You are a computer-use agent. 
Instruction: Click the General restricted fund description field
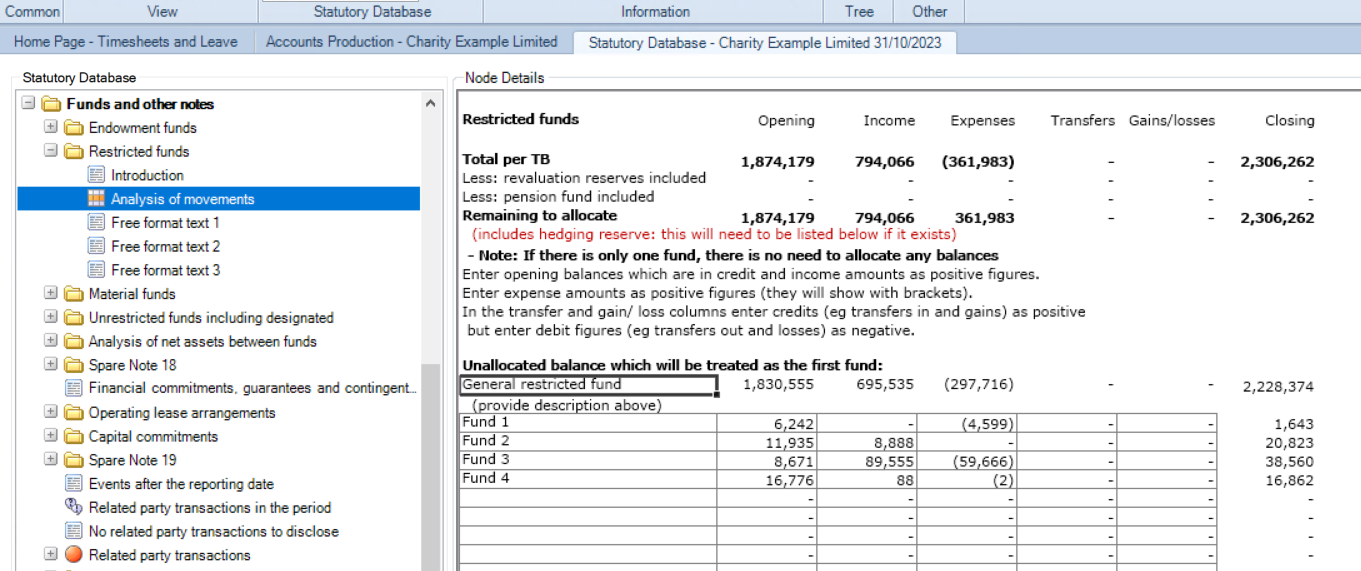588,386
